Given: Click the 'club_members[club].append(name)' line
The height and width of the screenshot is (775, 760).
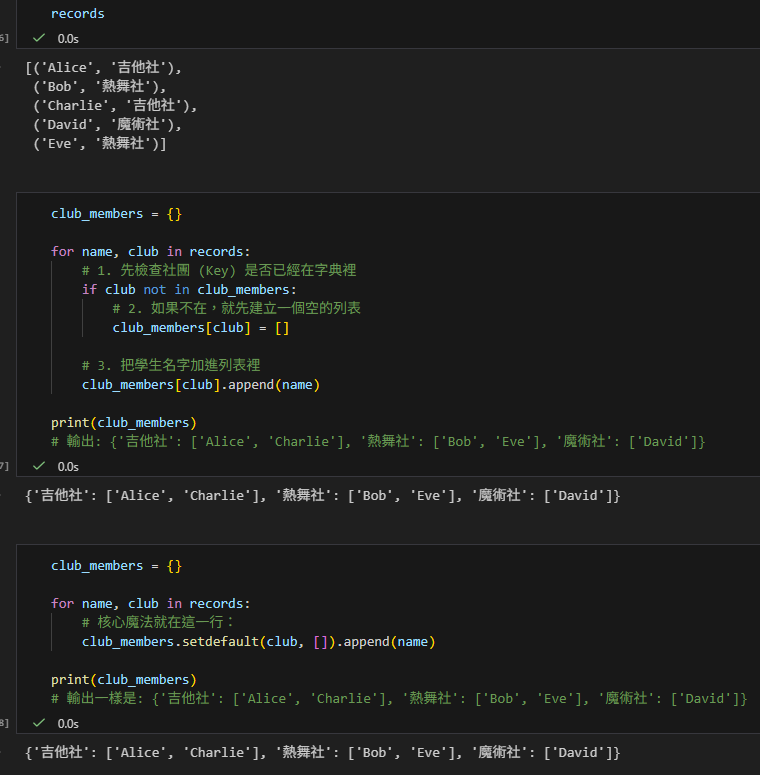Looking at the screenshot, I should [201, 385].
